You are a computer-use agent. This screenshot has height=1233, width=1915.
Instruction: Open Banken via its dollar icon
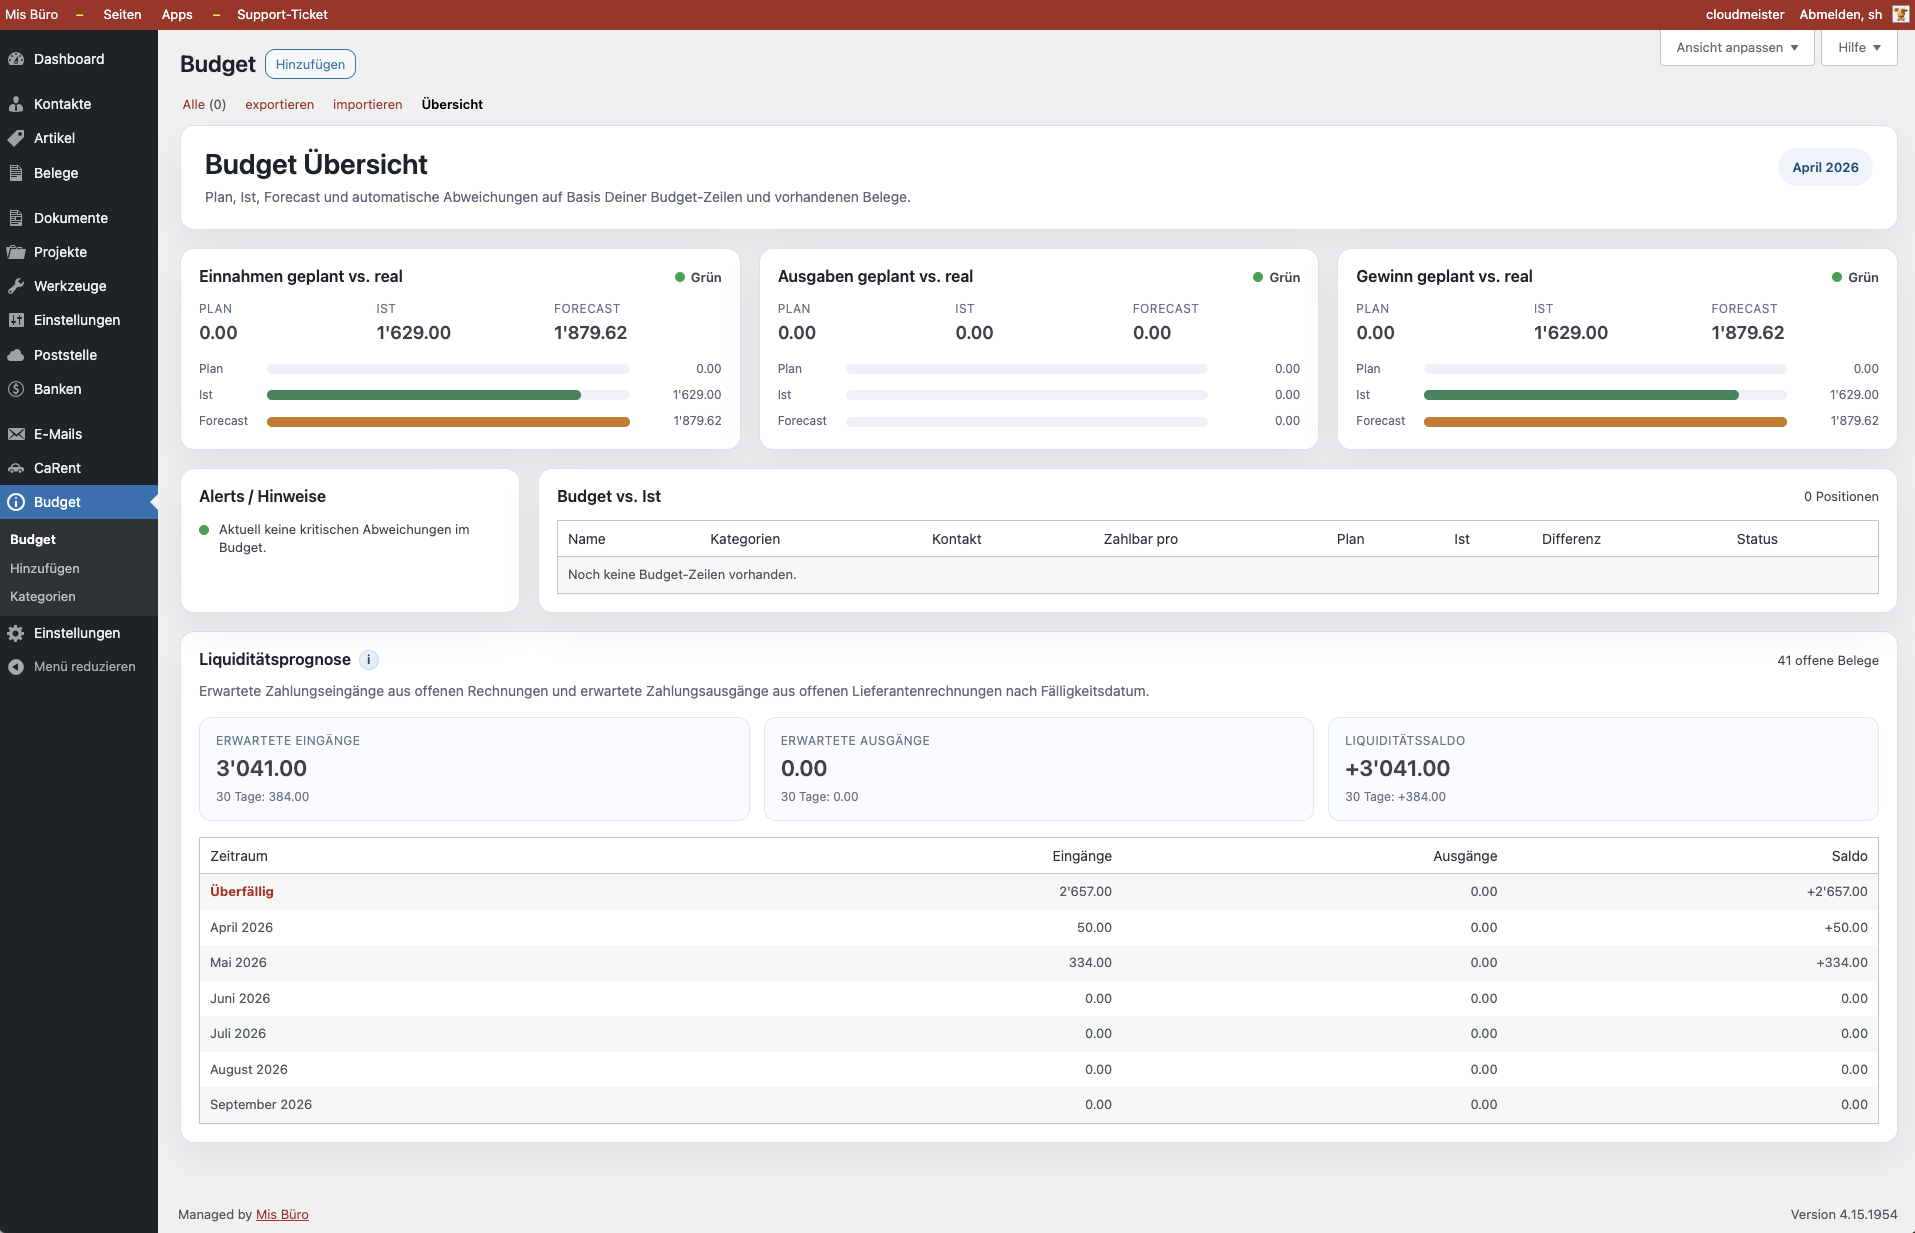(16, 389)
